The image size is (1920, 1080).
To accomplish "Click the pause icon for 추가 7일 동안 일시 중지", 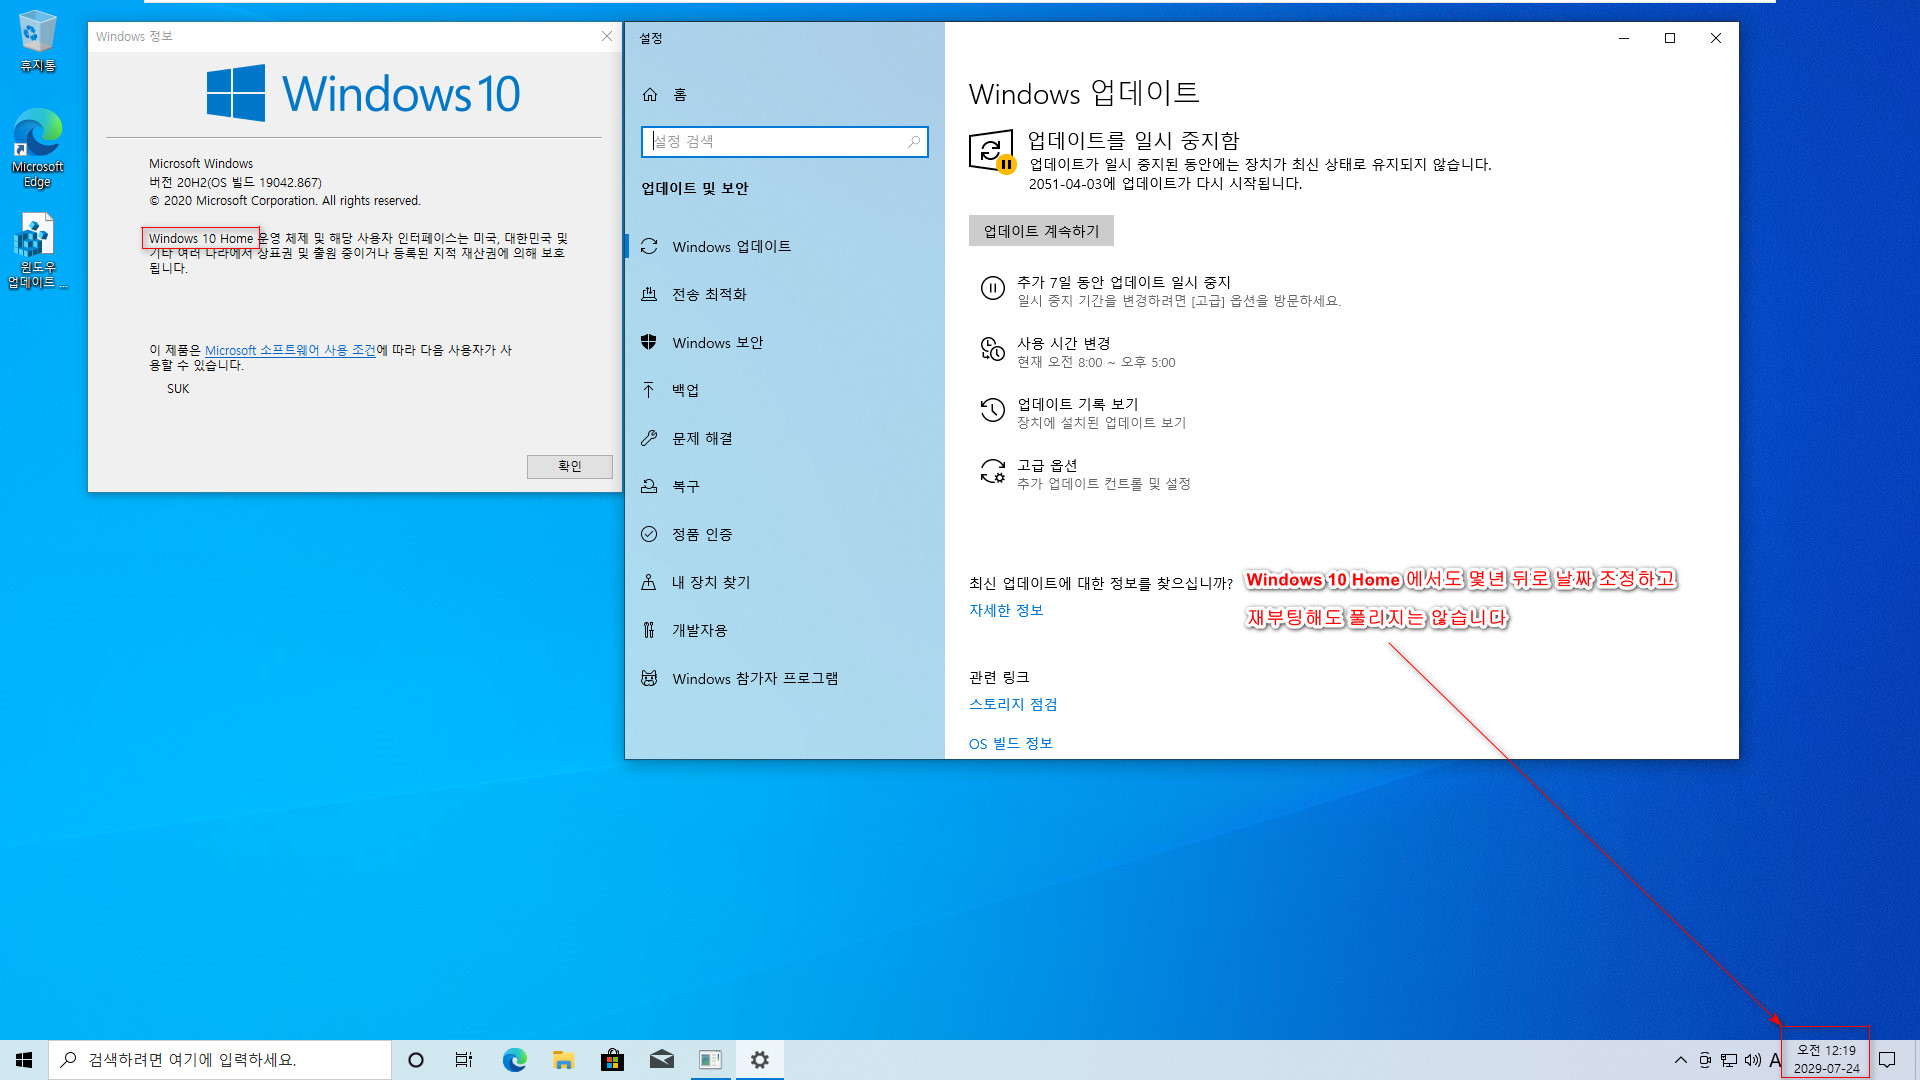I will (992, 289).
